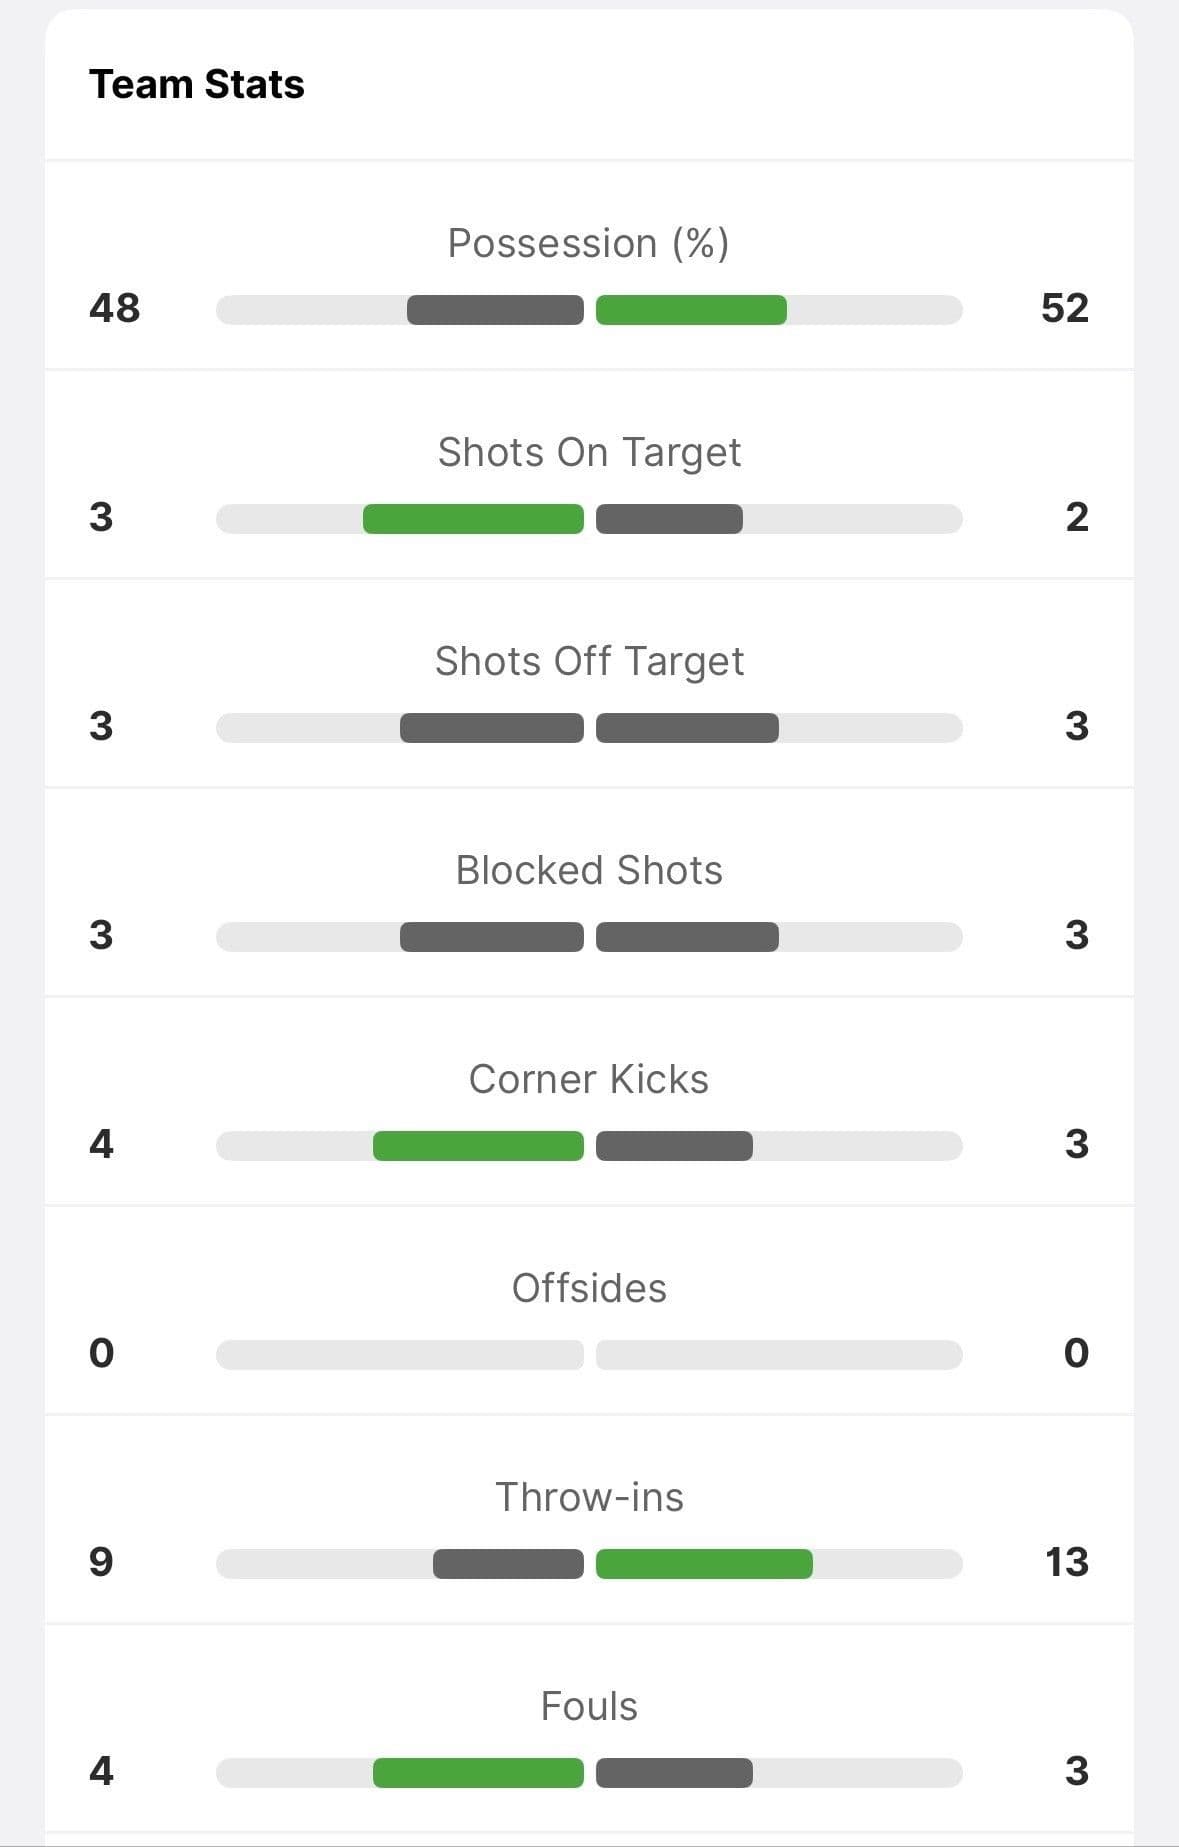Click the Corner Kicks label
The image size is (1179, 1847).
tap(589, 1079)
